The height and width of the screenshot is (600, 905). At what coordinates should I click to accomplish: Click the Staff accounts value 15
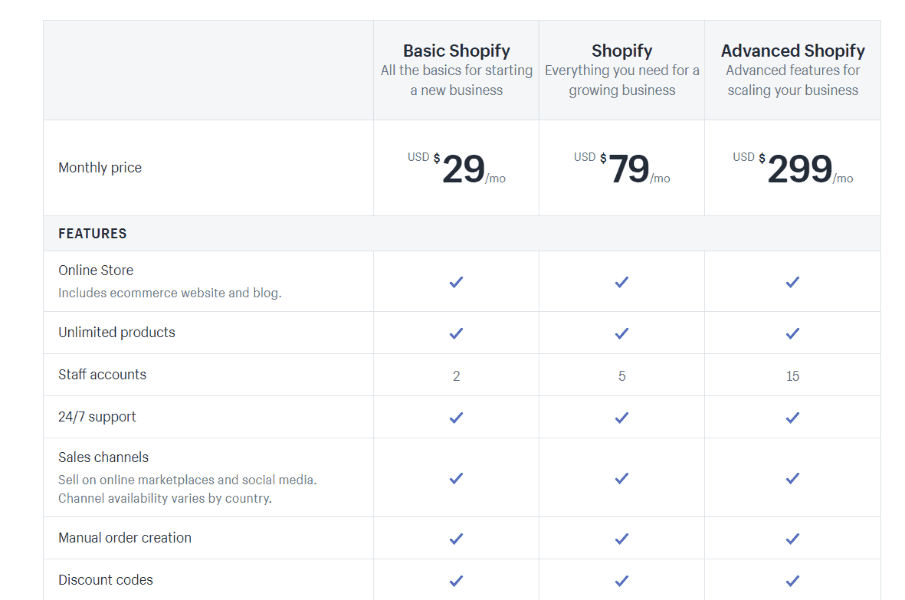792,376
